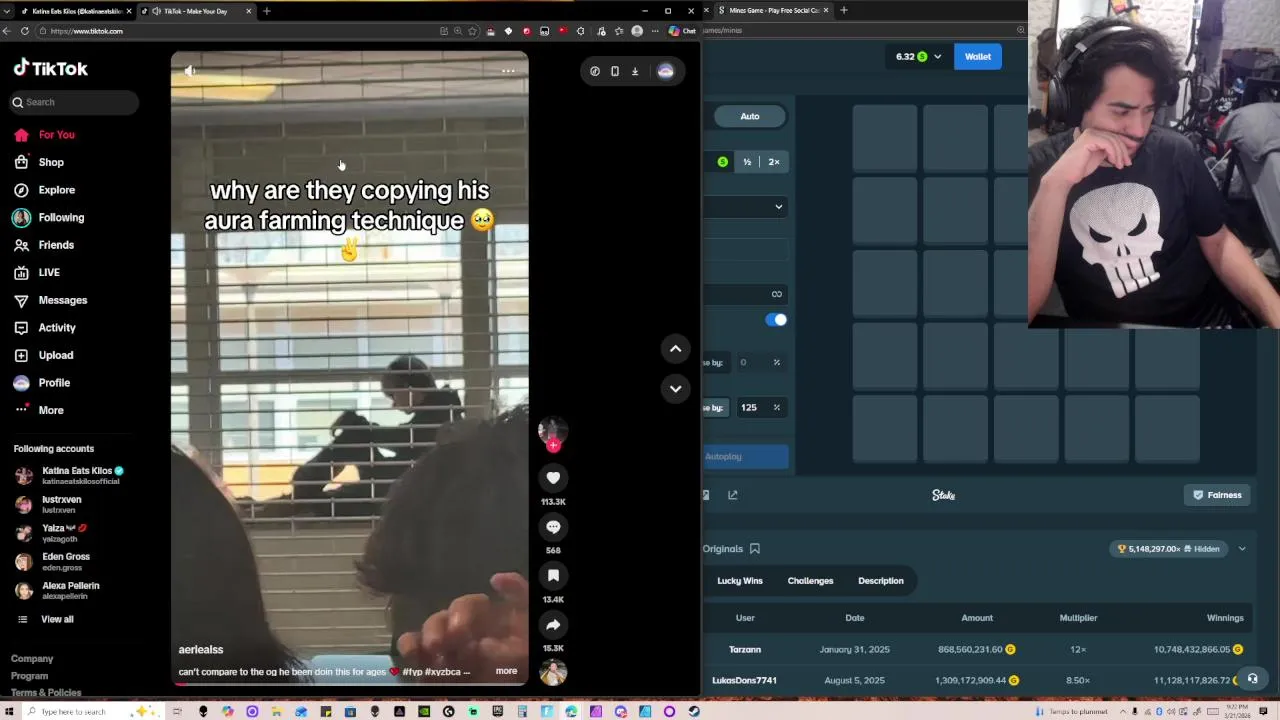Open Katina Eats Kilos following account
This screenshot has width=1280, height=720.
69,476
